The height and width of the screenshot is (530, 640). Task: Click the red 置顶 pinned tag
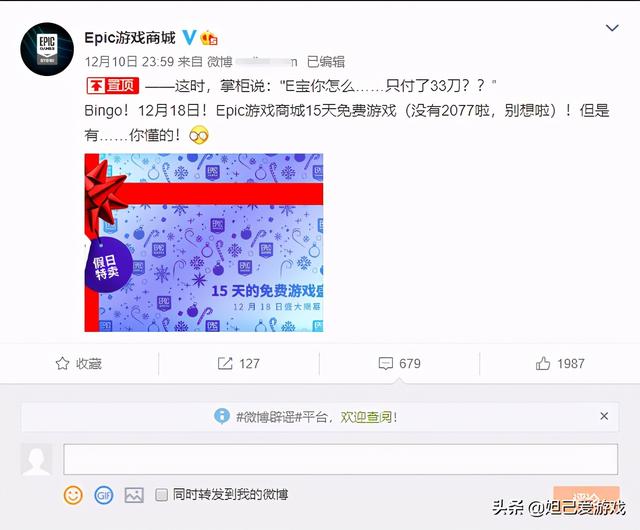tap(113, 86)
